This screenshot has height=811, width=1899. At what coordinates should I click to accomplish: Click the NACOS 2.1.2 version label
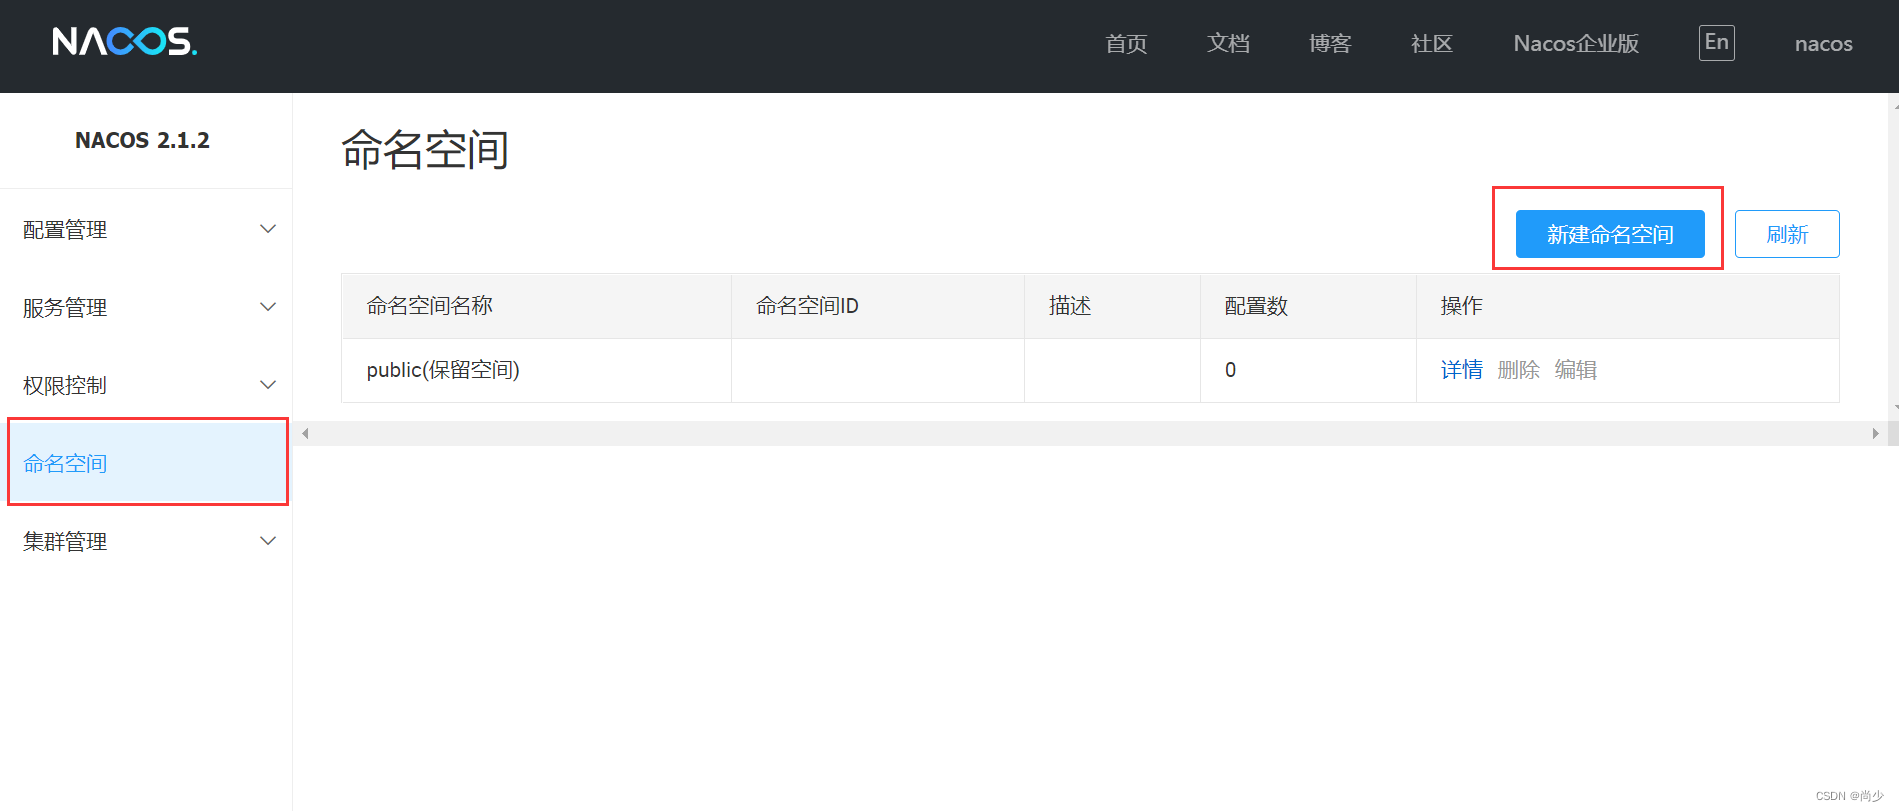pos(142,140)
